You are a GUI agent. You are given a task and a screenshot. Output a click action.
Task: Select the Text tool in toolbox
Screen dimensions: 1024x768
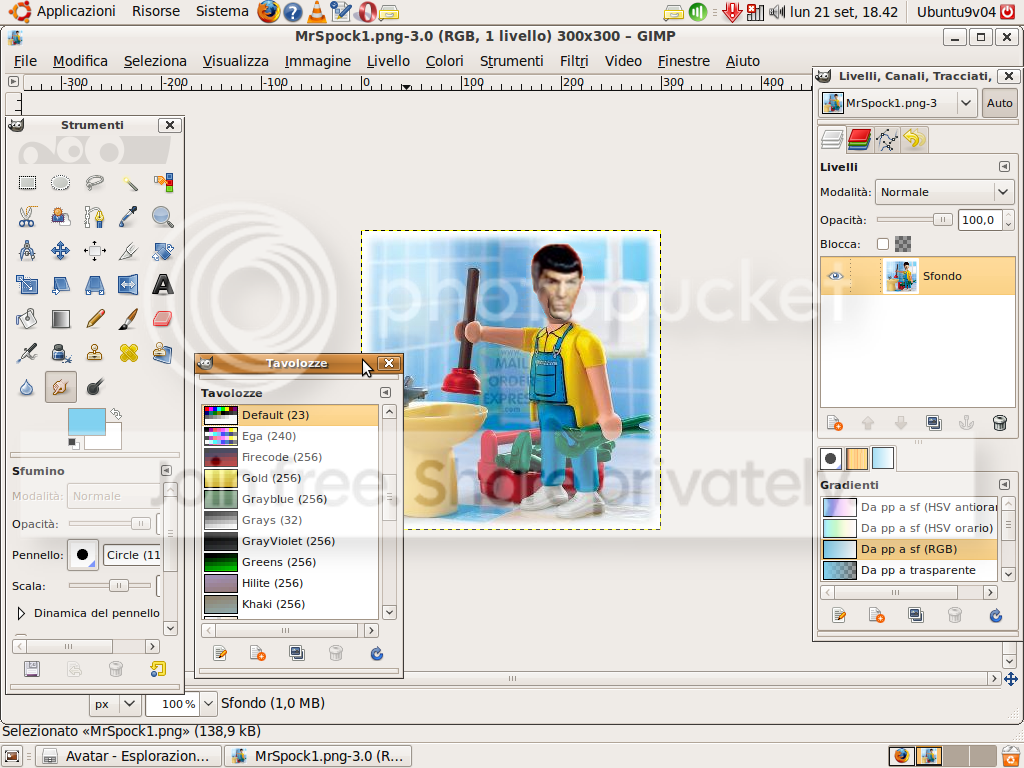click(x=163, y=285)
